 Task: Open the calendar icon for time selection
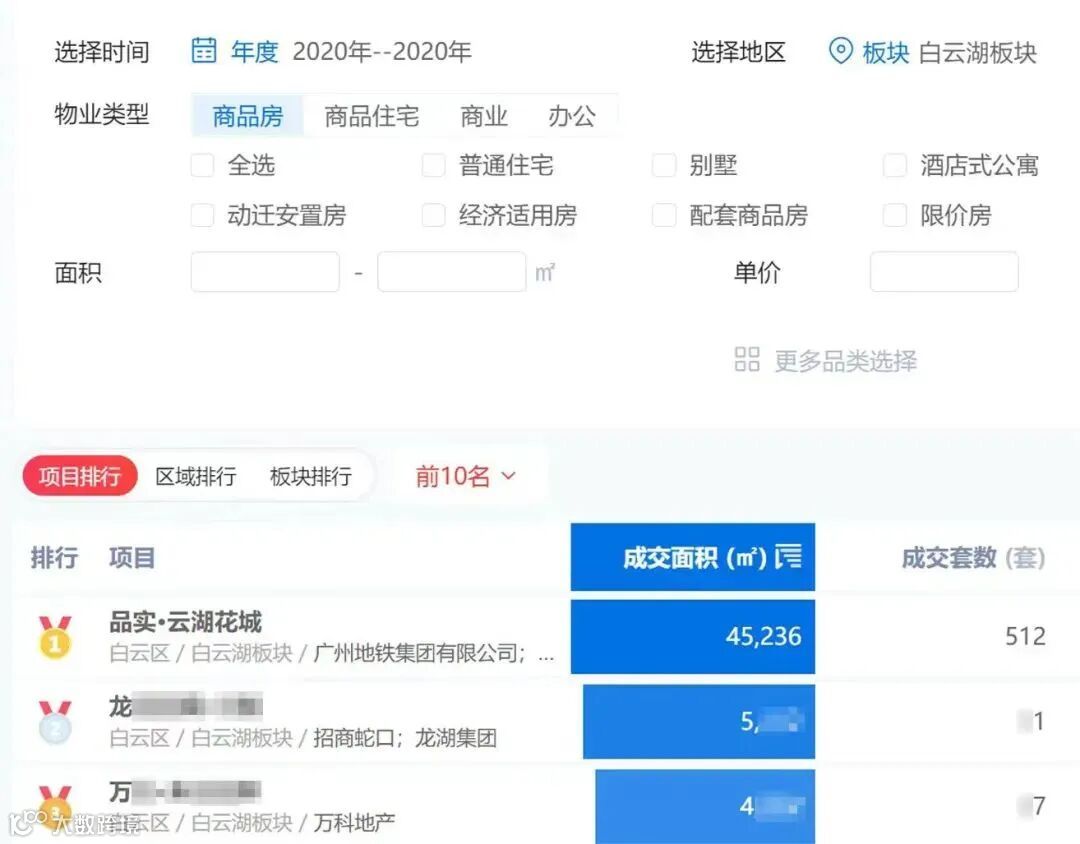click(x=203, y=50)
